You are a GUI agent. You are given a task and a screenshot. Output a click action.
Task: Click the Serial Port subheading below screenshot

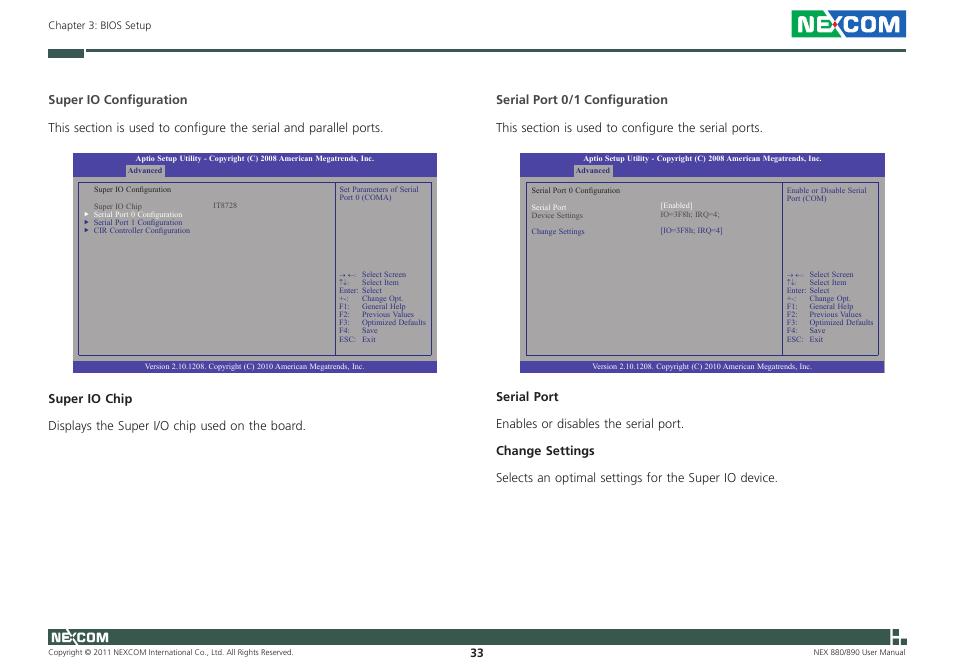pyautogui.click(x=527, y=397)
